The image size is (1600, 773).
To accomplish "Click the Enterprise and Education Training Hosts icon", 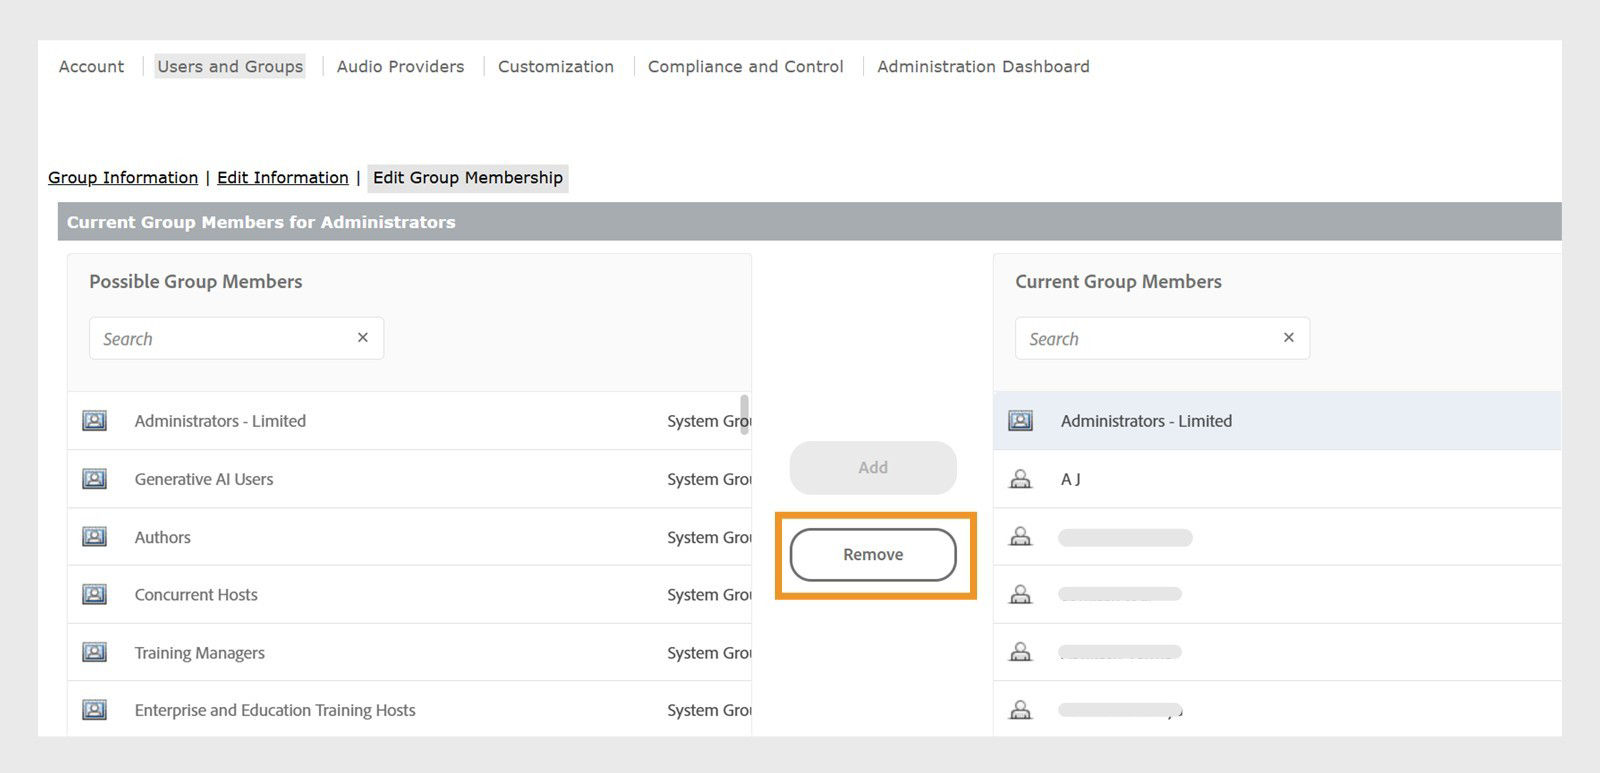I will (94, 710).
